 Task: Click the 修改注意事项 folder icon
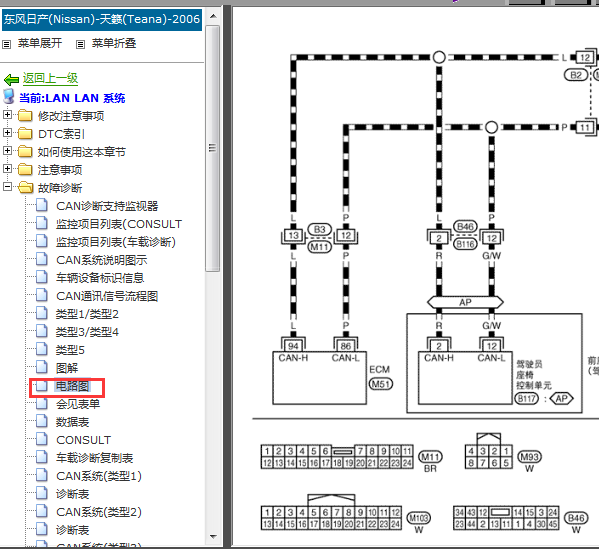[x=25, y=115]
